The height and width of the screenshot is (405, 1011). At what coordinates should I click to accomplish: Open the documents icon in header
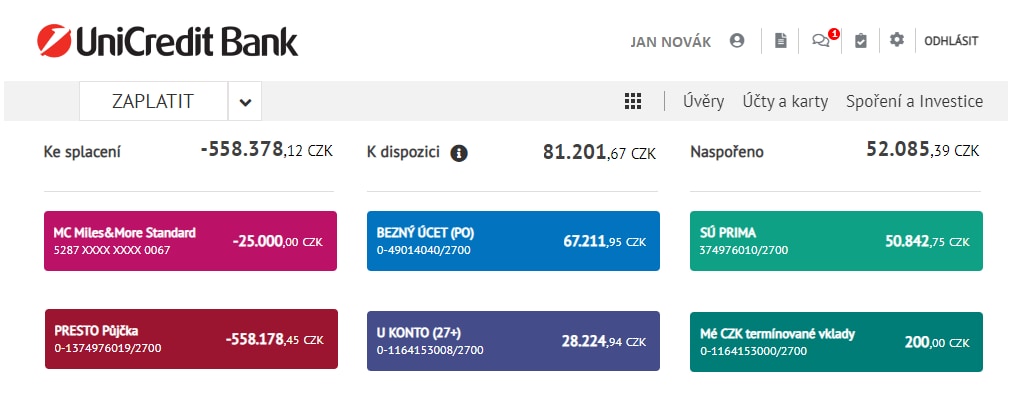(x=781, y=41)
